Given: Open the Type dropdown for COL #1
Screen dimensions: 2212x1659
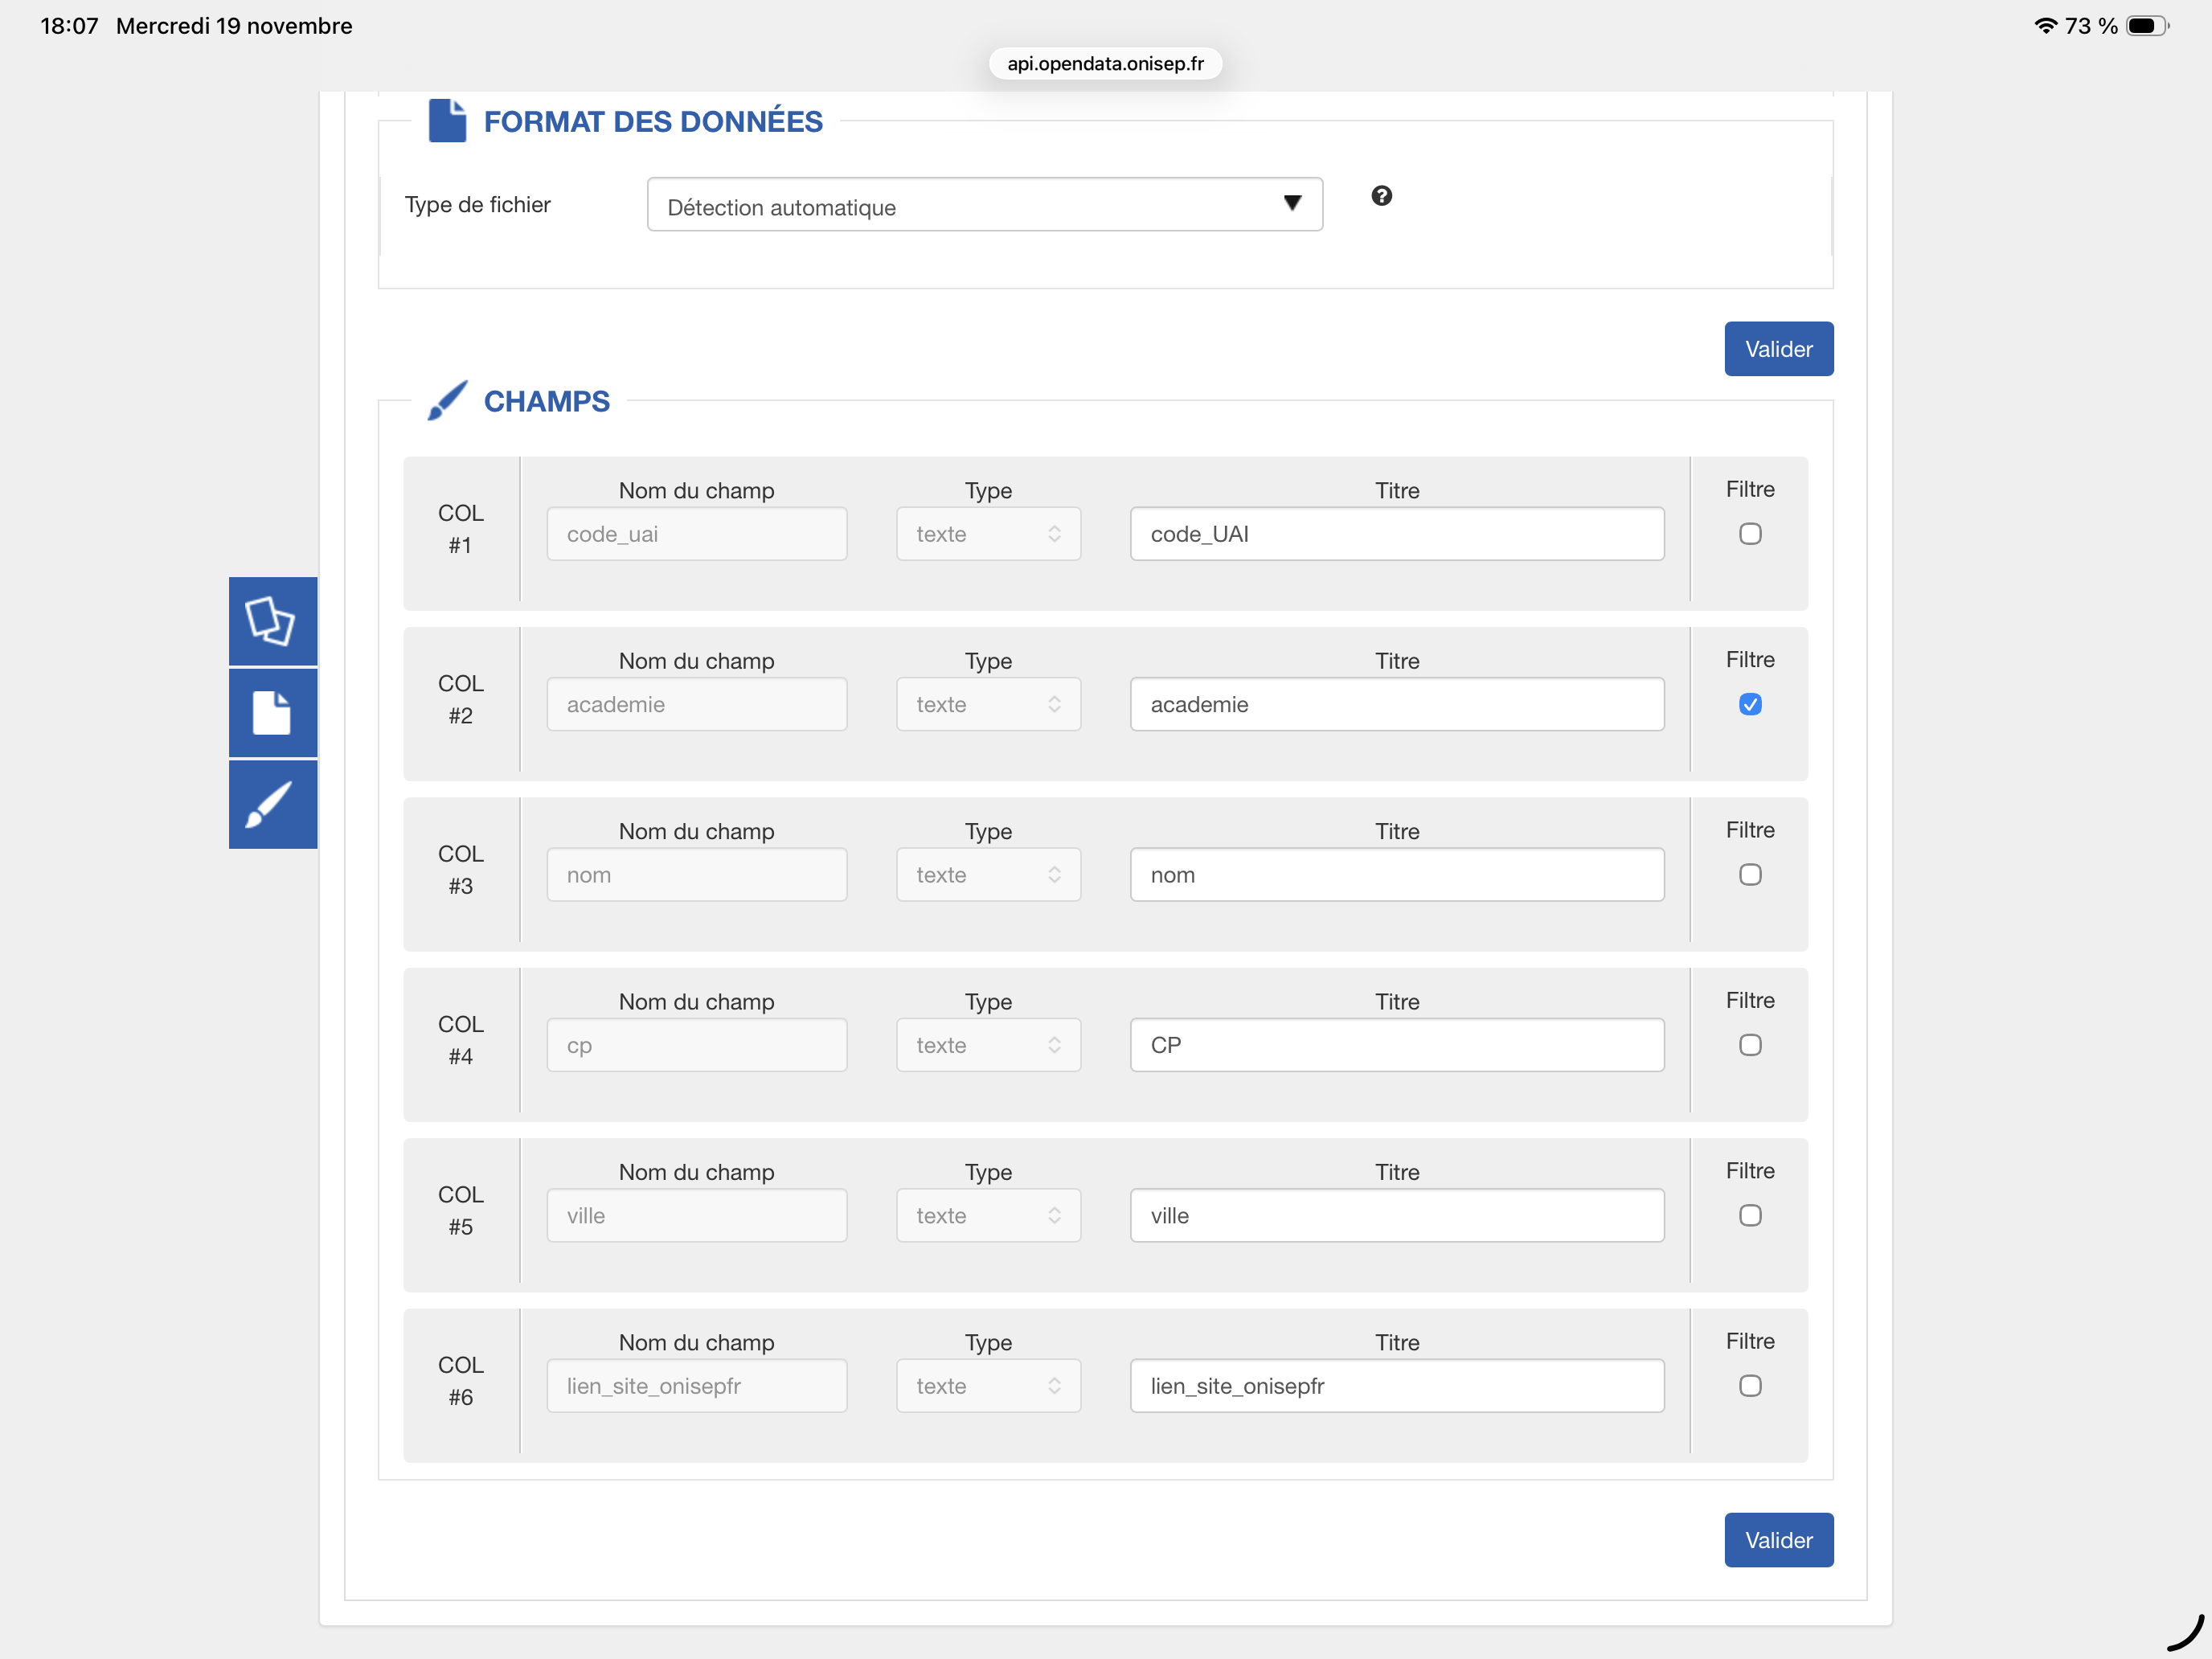Looking at the screenshot, I should (x=987, y=534).
